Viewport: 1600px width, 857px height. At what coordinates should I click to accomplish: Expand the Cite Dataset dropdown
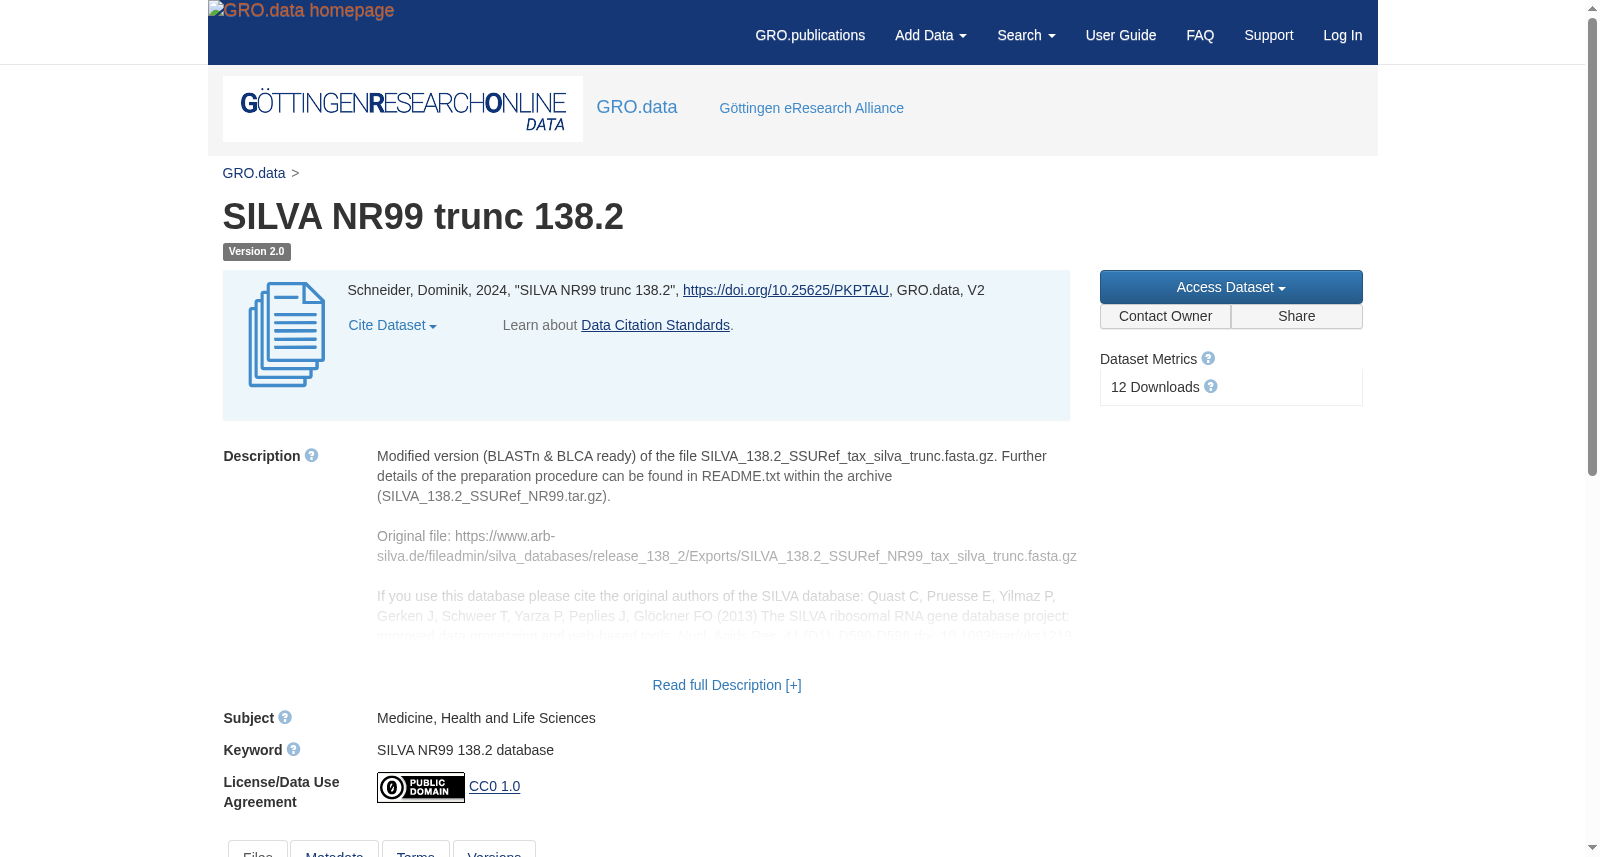point(392,325)
